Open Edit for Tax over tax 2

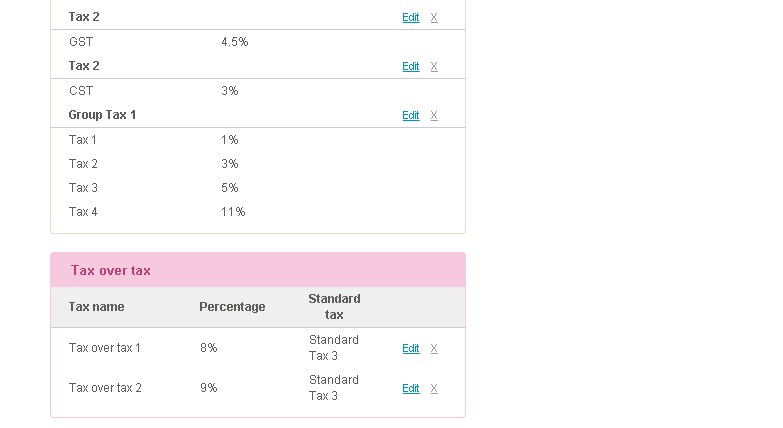tap(410, 389)
